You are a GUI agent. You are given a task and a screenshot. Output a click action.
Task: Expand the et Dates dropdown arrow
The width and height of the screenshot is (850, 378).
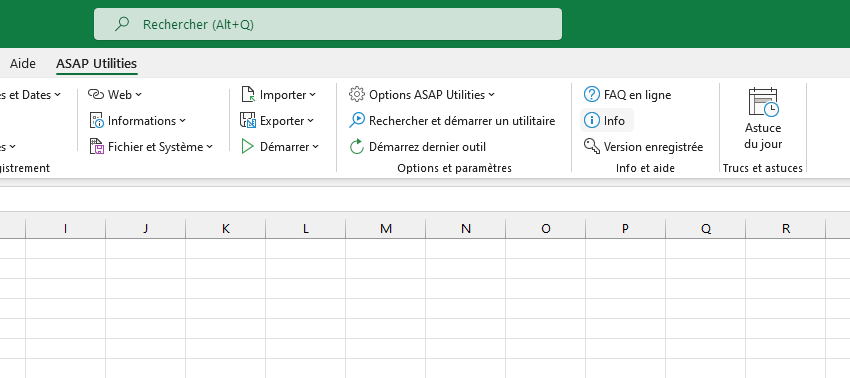pyautogui.click(x=57, y=95)
